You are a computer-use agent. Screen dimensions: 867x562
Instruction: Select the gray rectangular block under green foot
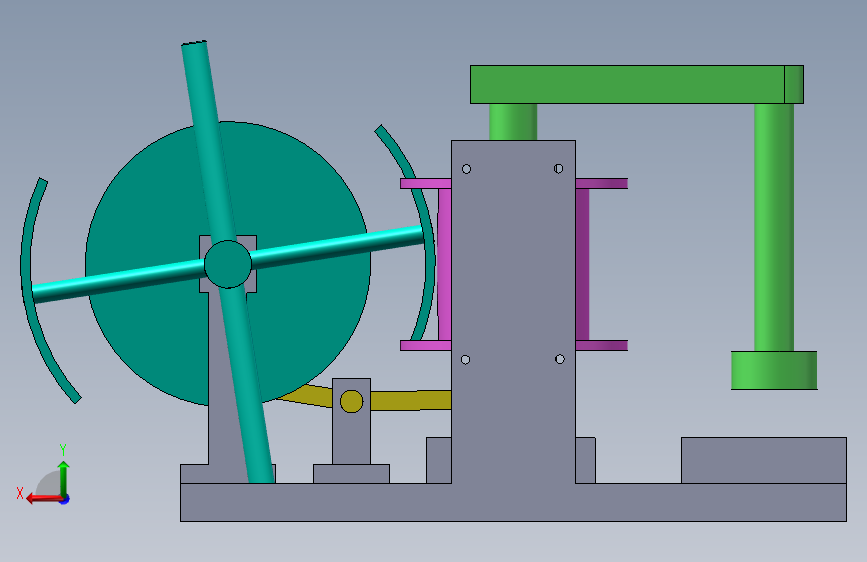click(x=764, y=460)
